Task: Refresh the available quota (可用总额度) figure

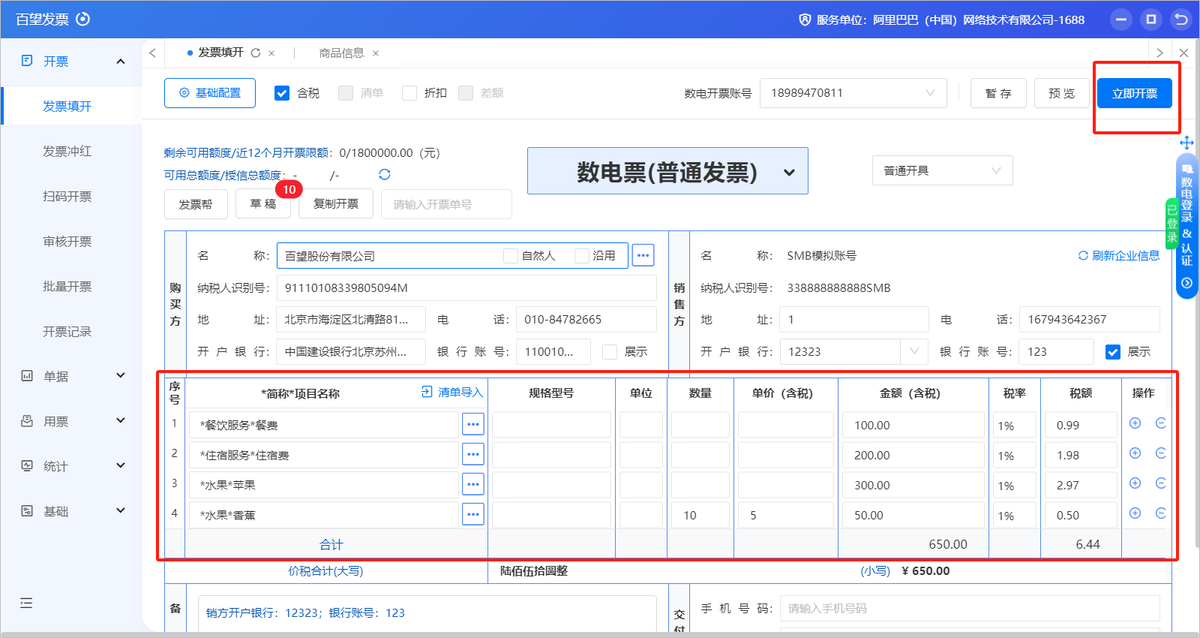Action: click(384, 174)
